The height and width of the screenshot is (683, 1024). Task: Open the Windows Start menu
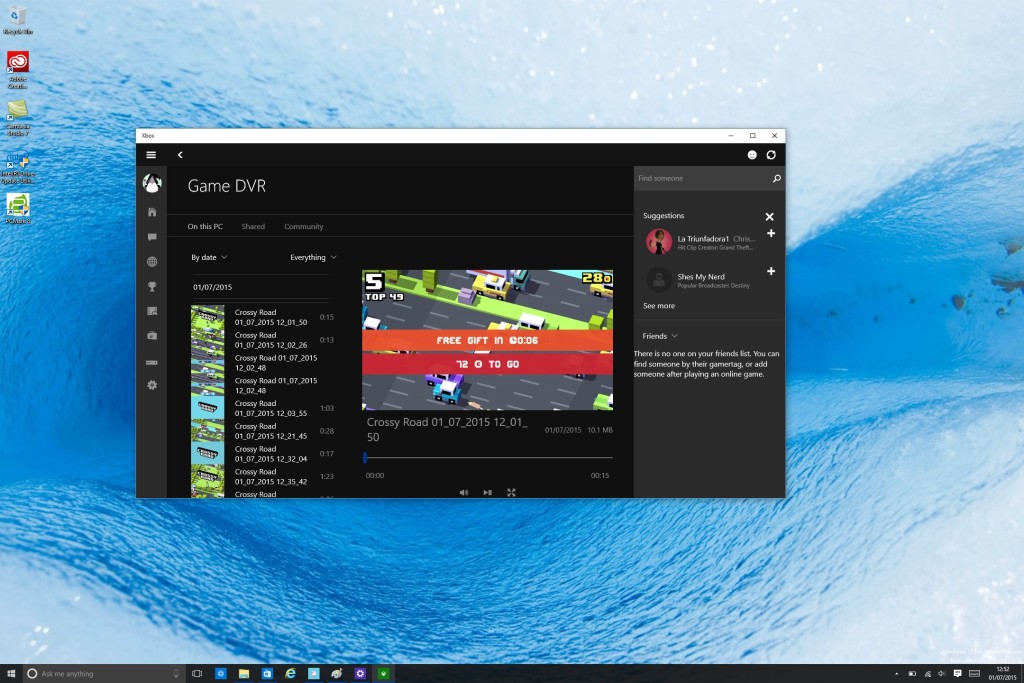click(x=10, y=673)
